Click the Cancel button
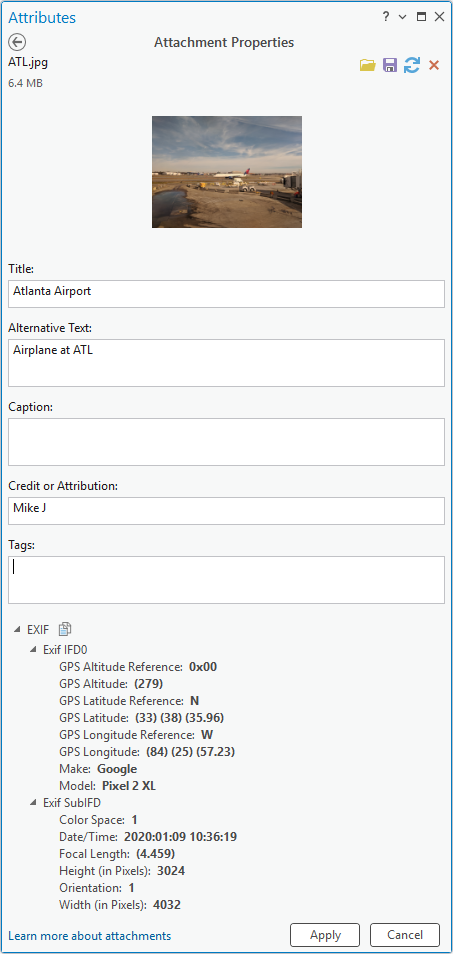453x954 pixels. click(x=405, y=935)
